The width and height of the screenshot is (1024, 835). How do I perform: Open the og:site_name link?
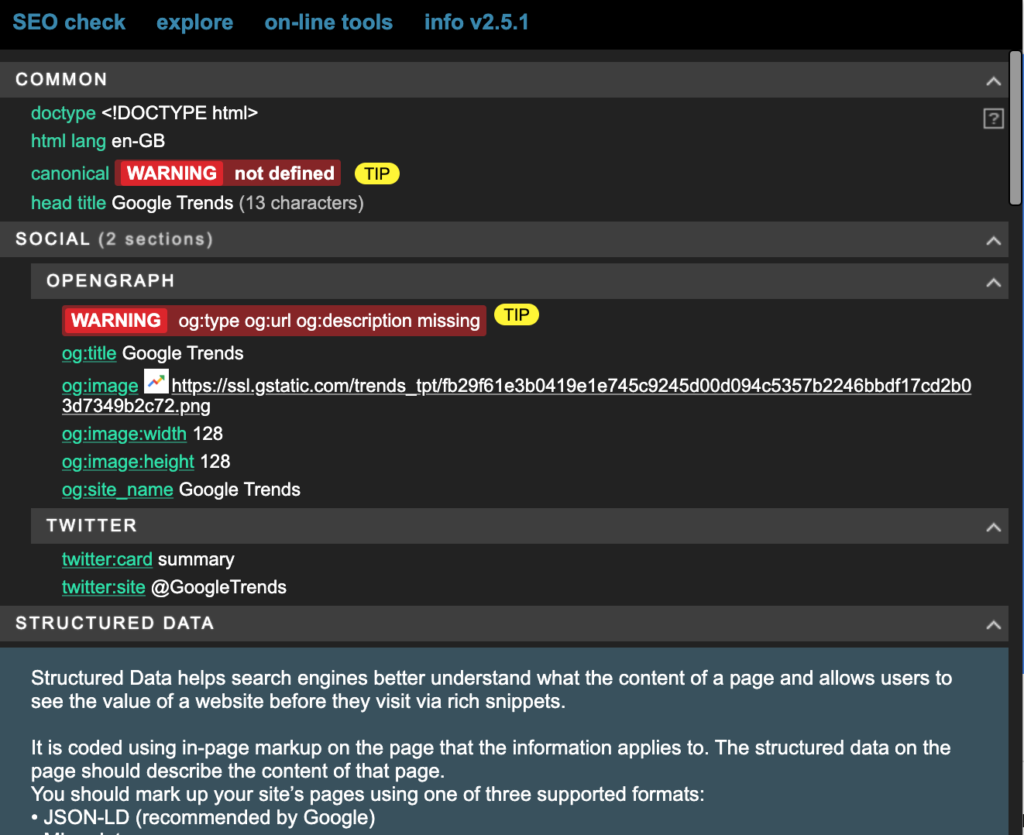[118, 490]
